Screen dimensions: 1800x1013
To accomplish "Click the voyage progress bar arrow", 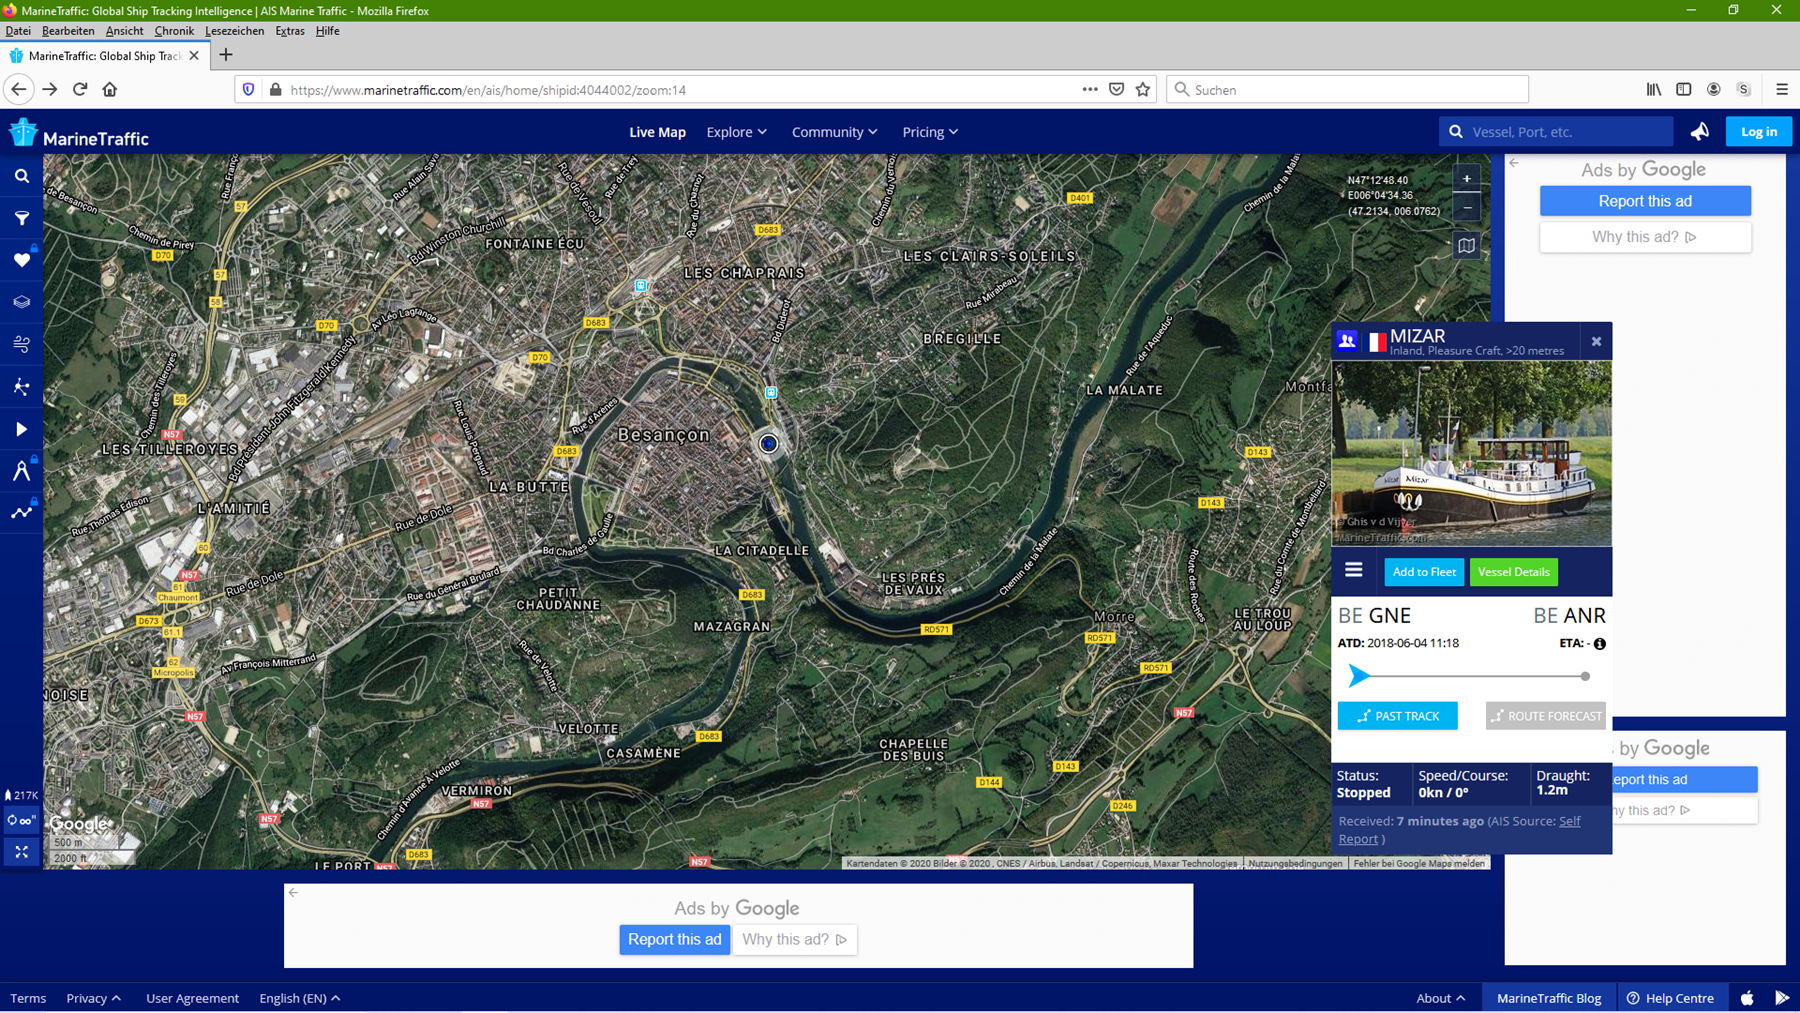I will tap(1358, 676).
